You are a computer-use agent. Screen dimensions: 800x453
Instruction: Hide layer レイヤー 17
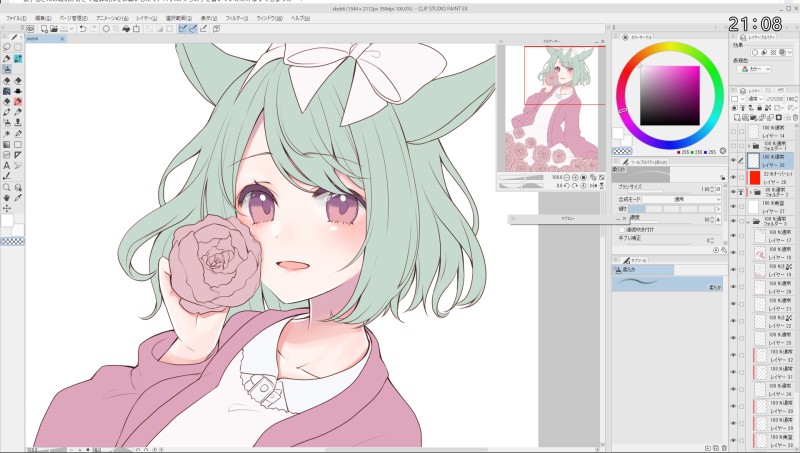tap(734, 236)
